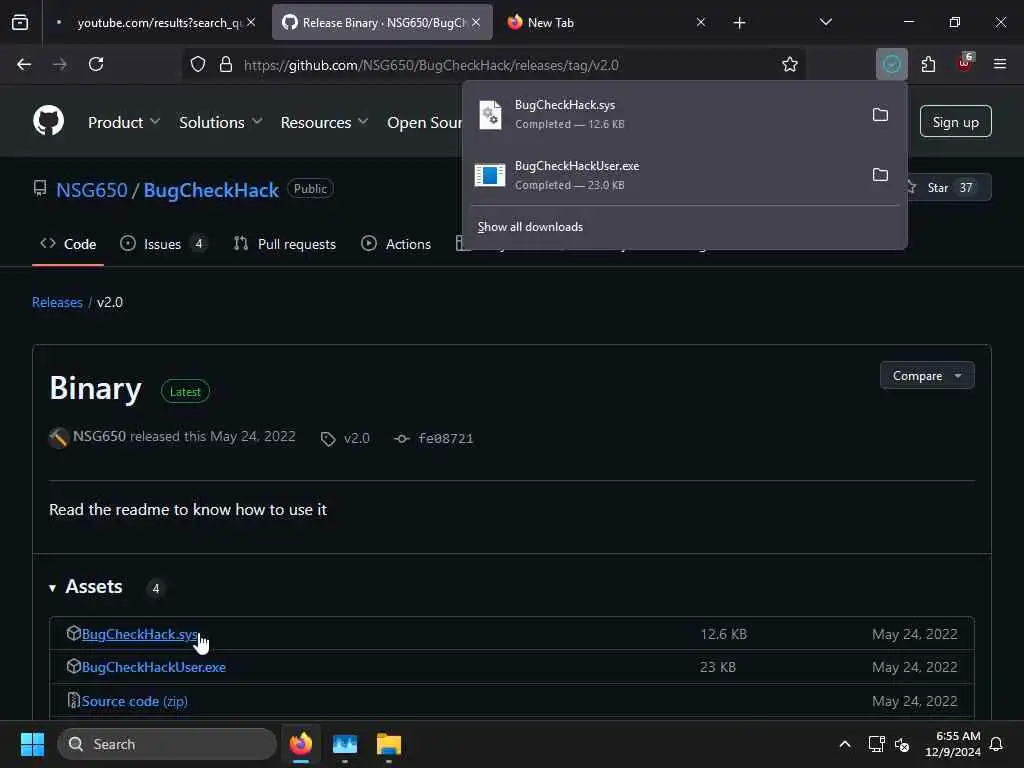Viewport: 1024px width, 768px height.
Task: Open the extensions puzzle icon
Action: [x=928, y=65]
